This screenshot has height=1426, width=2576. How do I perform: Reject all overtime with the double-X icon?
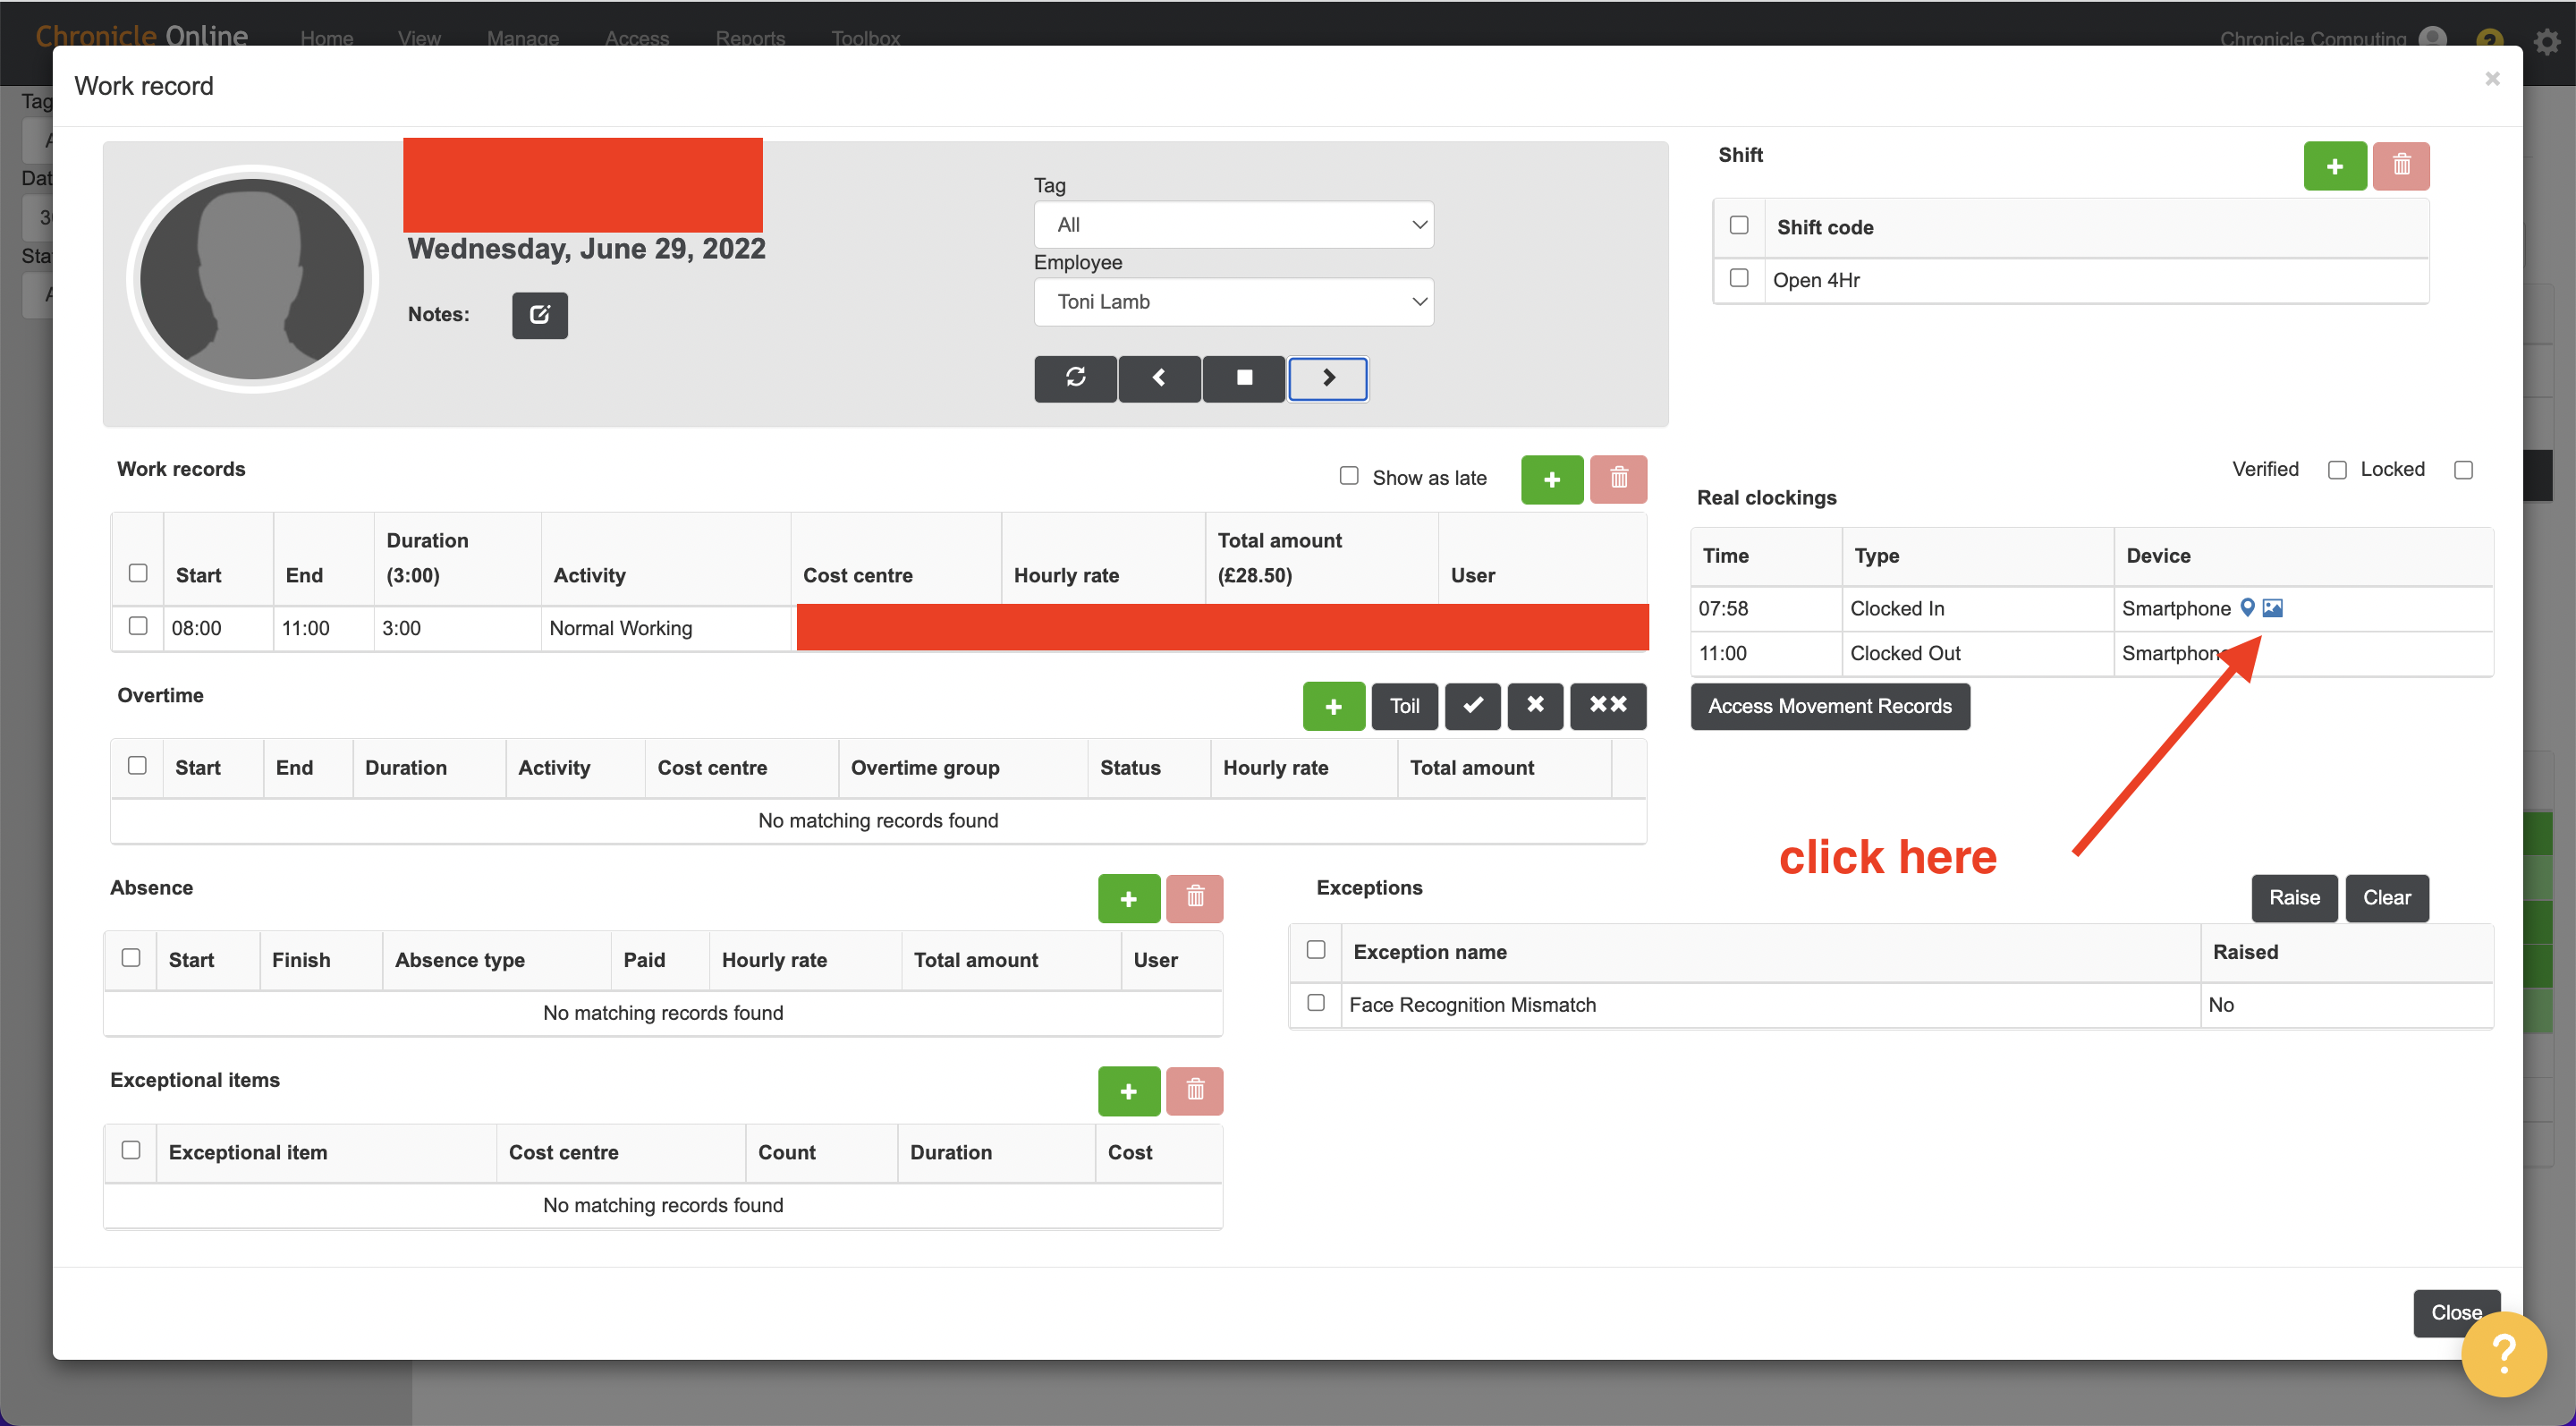1607,706
